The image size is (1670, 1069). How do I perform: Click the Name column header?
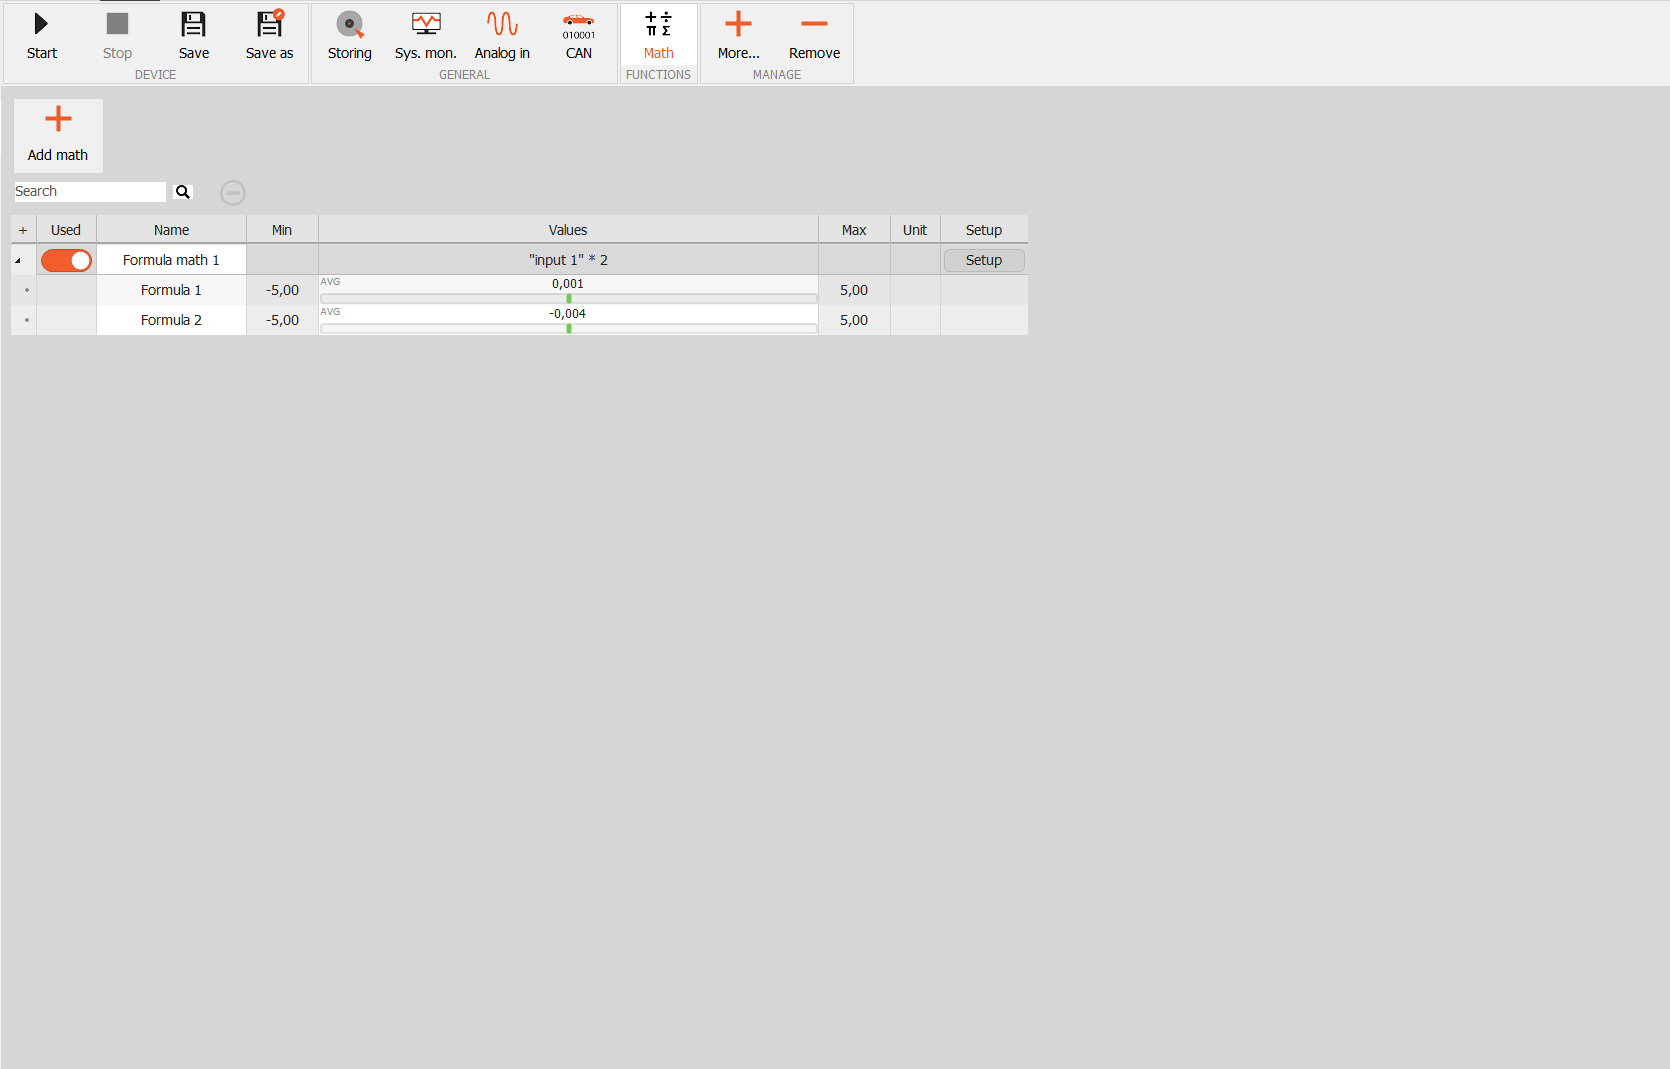pyautogui.click(x=171, y=230)
